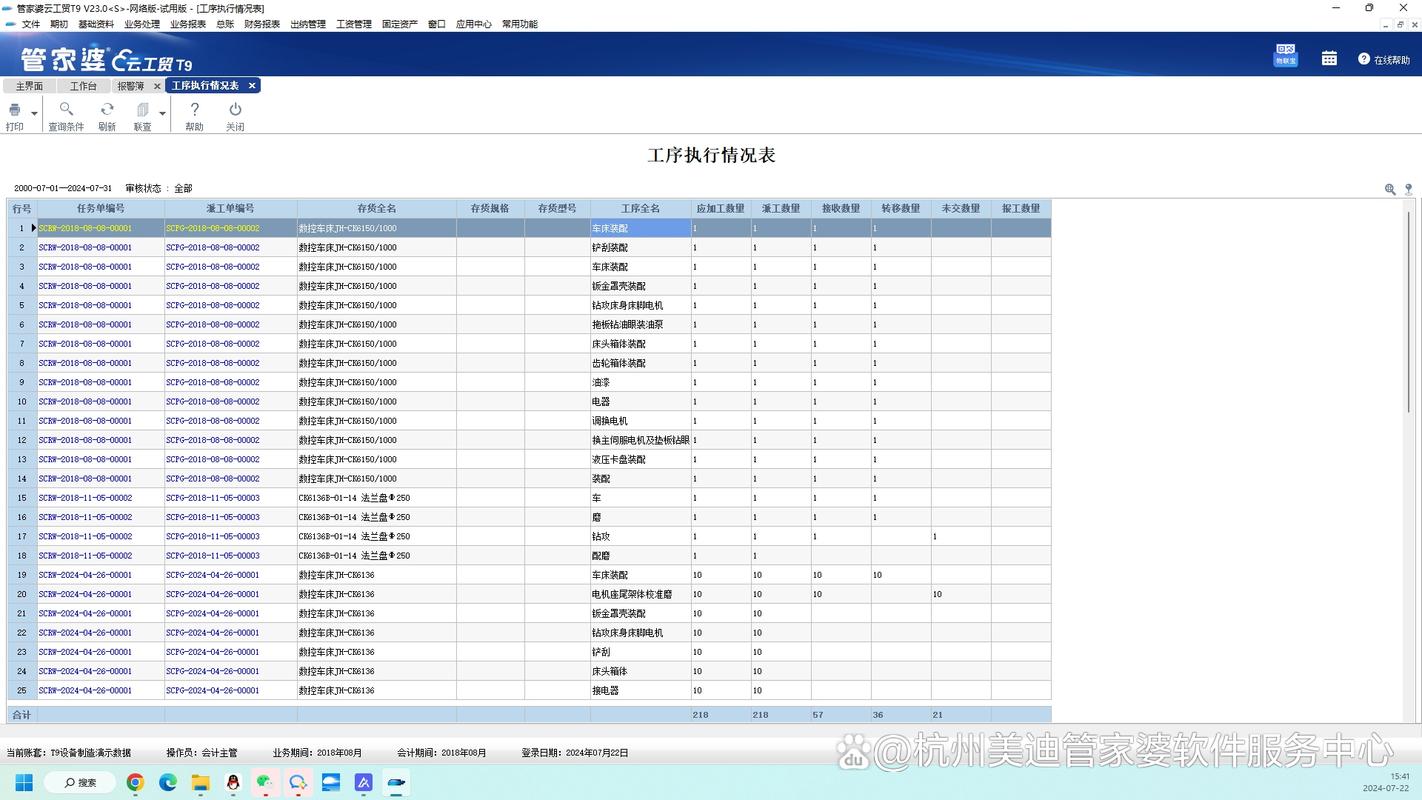Image resolution: width=1422 pixels, height=800 pixels.
Task: Select the 电机座尾架体校准磨 process cell
Action: [x=641, y=594]
